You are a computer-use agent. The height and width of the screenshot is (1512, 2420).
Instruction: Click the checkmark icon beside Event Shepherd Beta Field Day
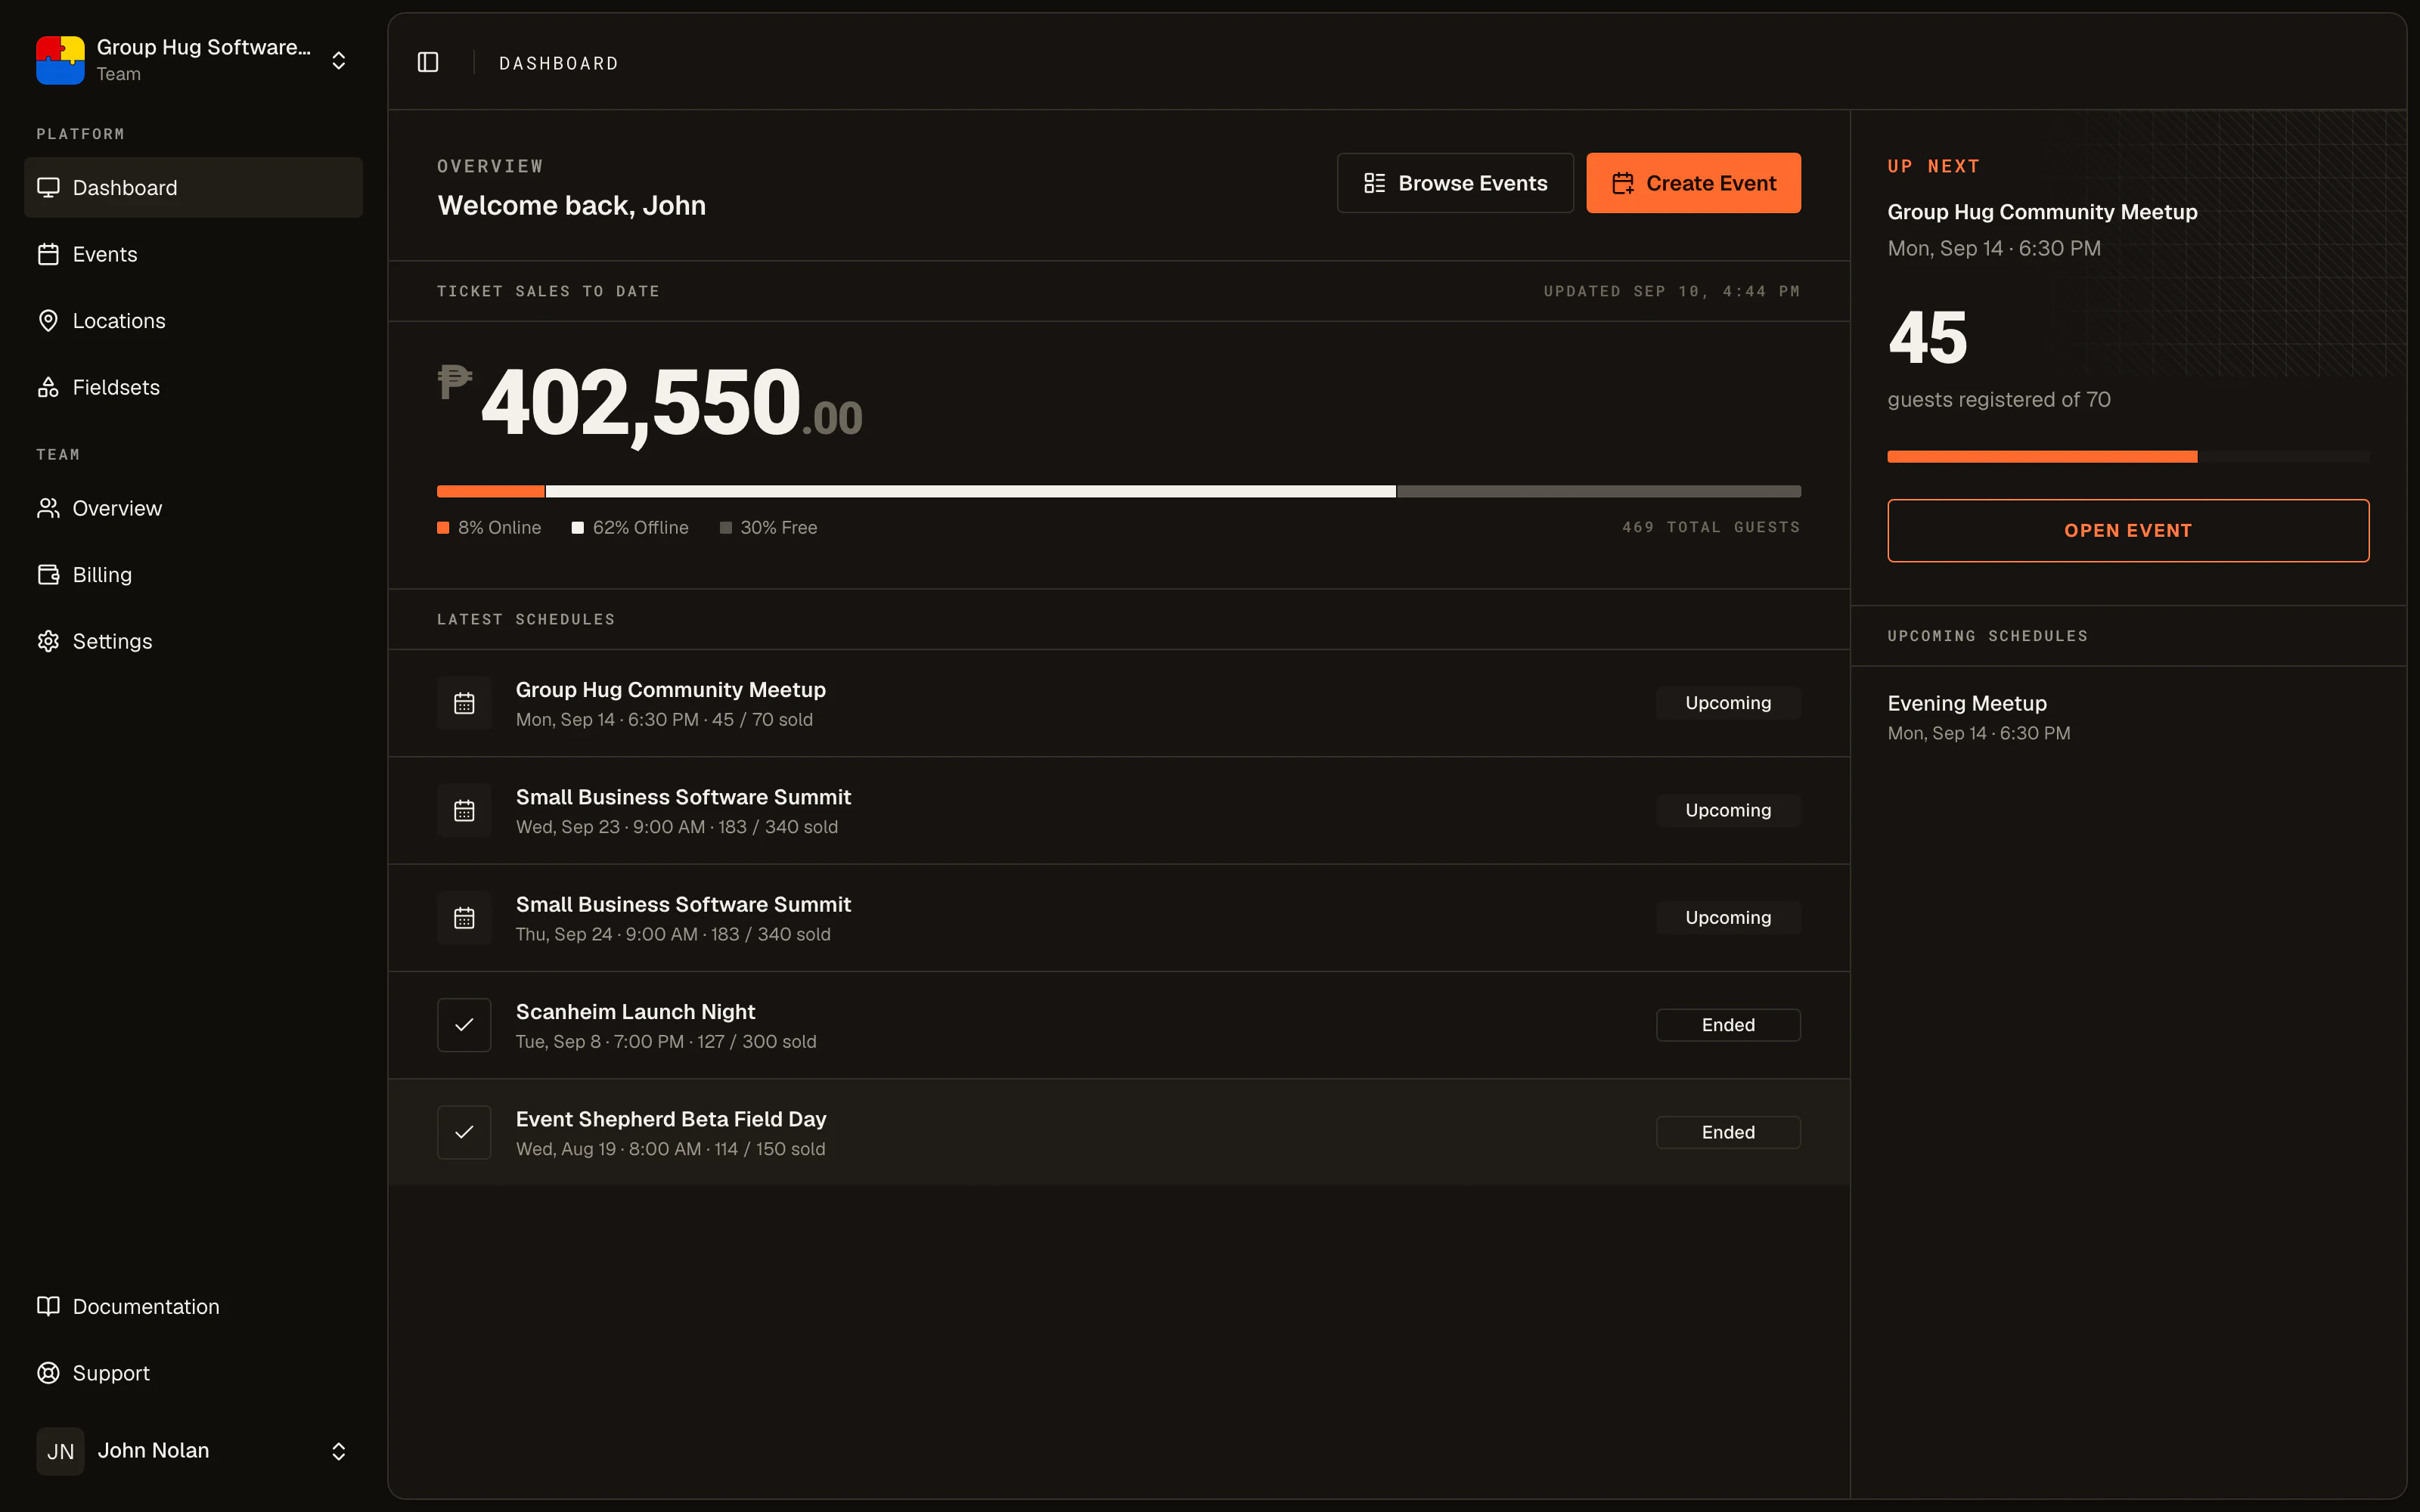coord(464,1132)
